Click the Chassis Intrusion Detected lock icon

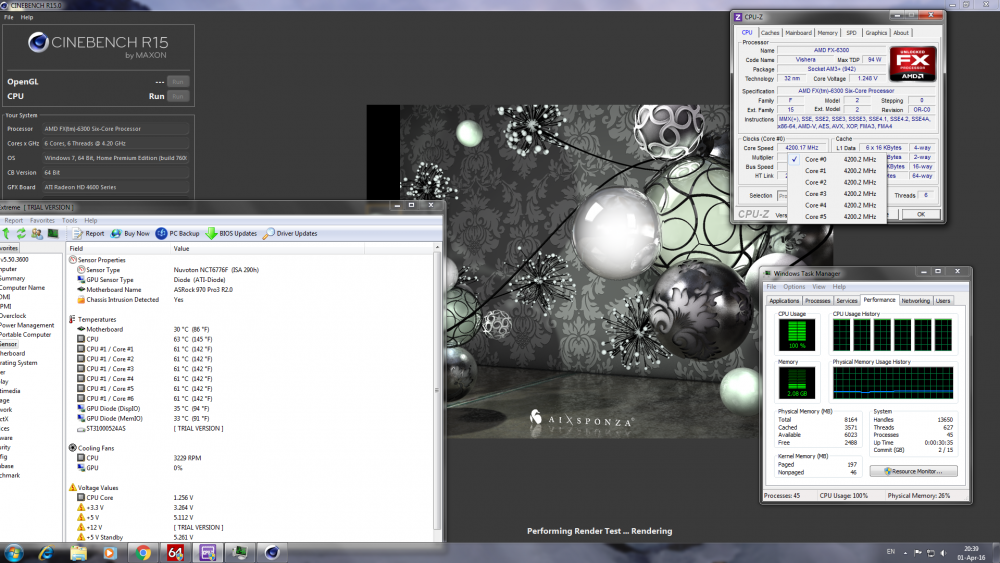(81, 300)
